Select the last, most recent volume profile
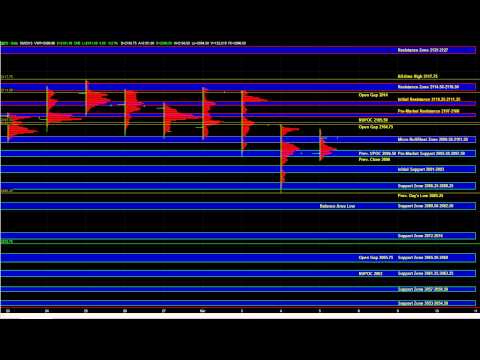Image resolution: width=480 pixels, height=360 pixels. point(327,146)
